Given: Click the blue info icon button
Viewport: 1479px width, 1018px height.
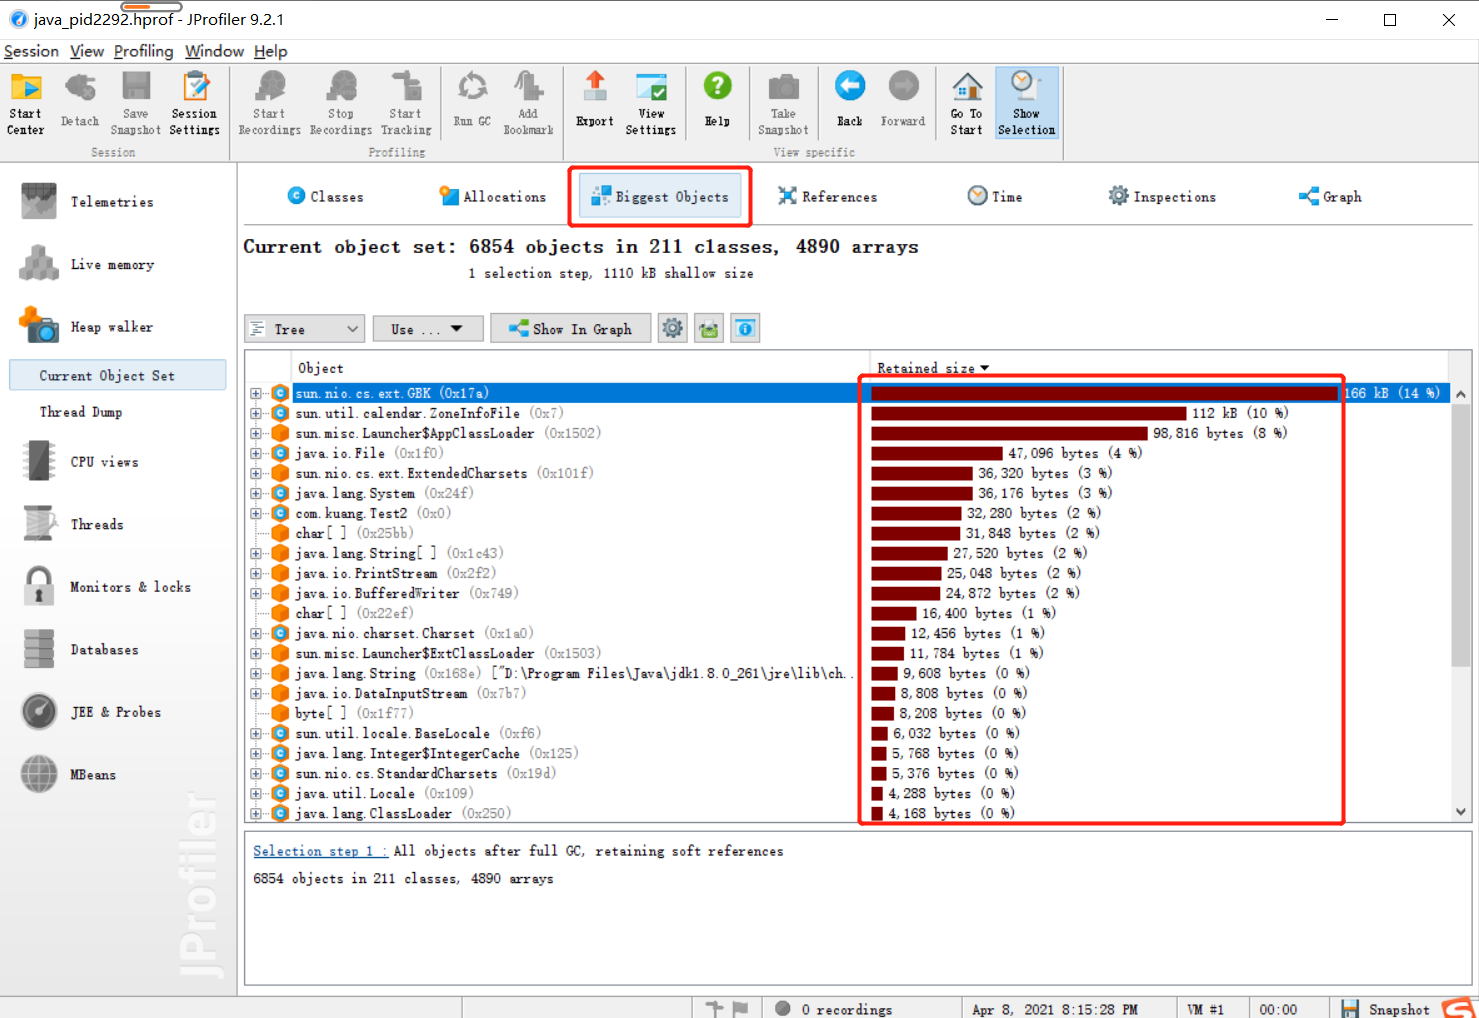Looking at the screenshot, I should (745, 329).
